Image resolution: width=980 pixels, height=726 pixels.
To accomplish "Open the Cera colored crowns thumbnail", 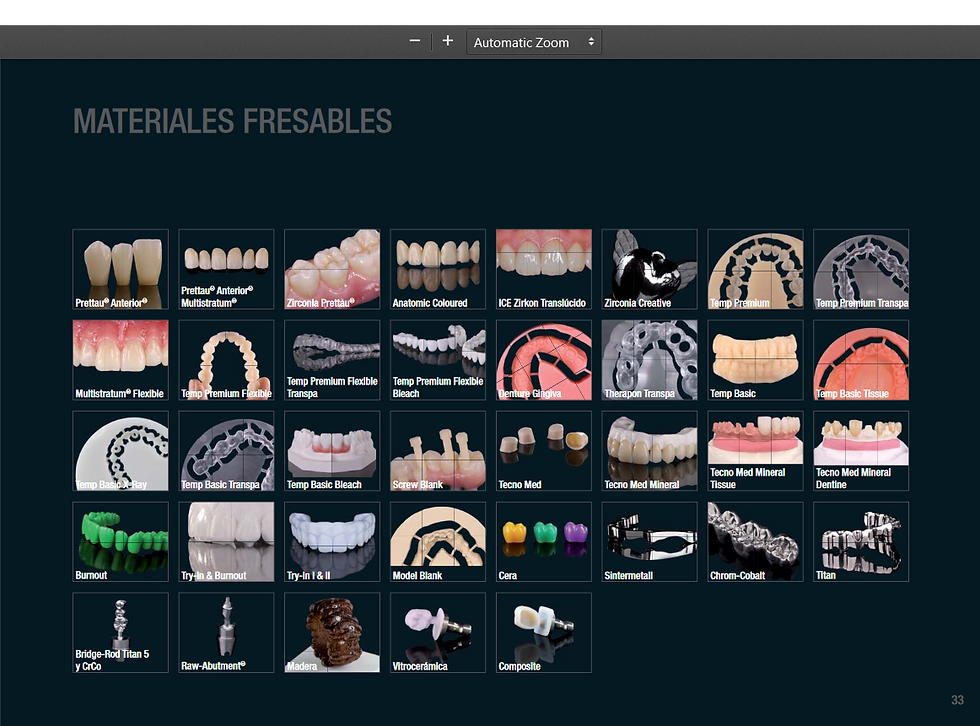I will coord(544,542).
